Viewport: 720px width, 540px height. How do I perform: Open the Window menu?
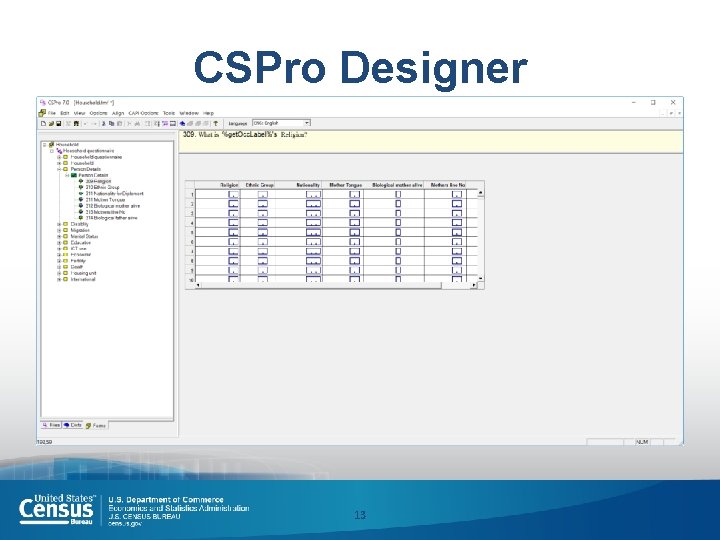point(189,113)
